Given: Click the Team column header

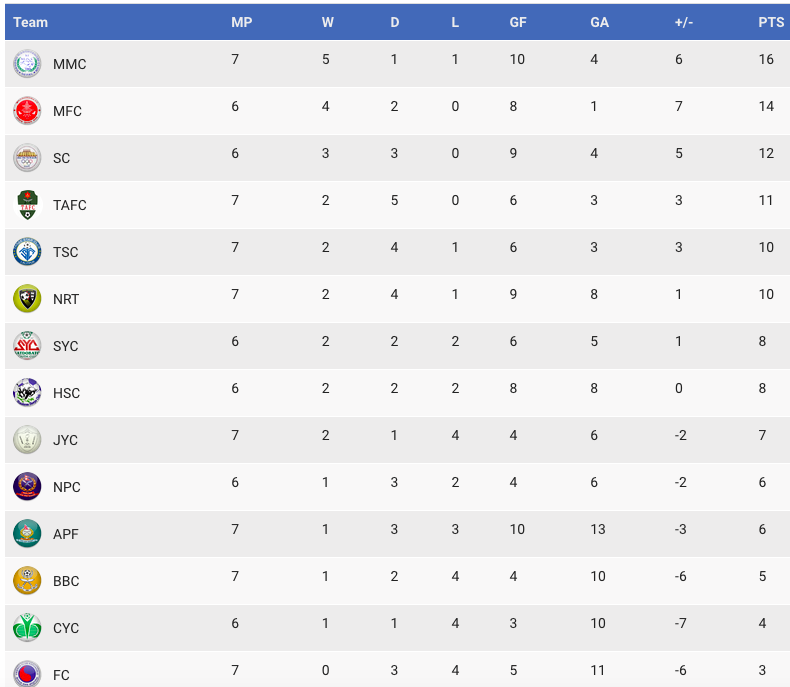Looking at the screenshot, I should tap(30, 22).
